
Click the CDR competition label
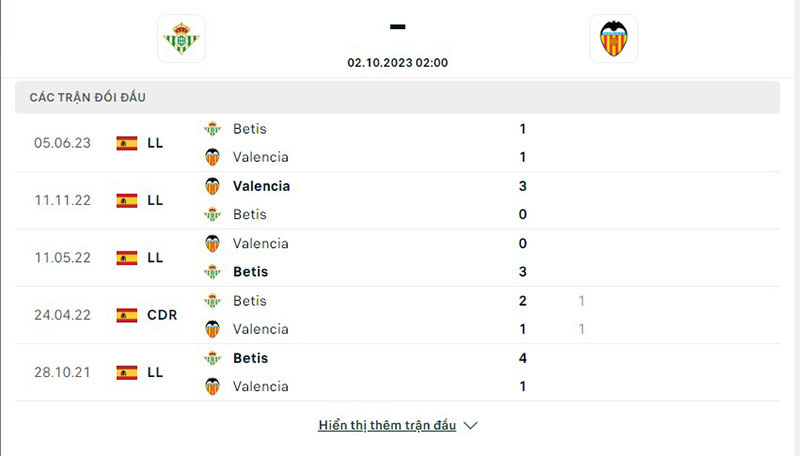pos(161,315)
